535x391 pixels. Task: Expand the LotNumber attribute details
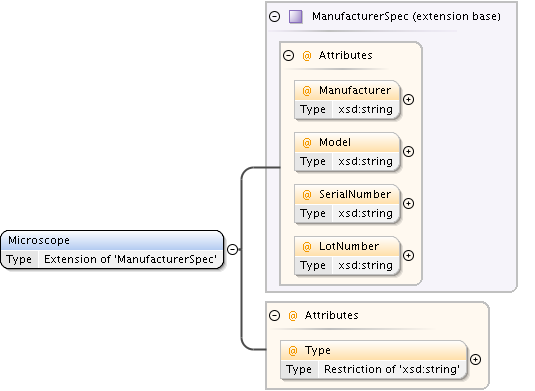[408, 256]
